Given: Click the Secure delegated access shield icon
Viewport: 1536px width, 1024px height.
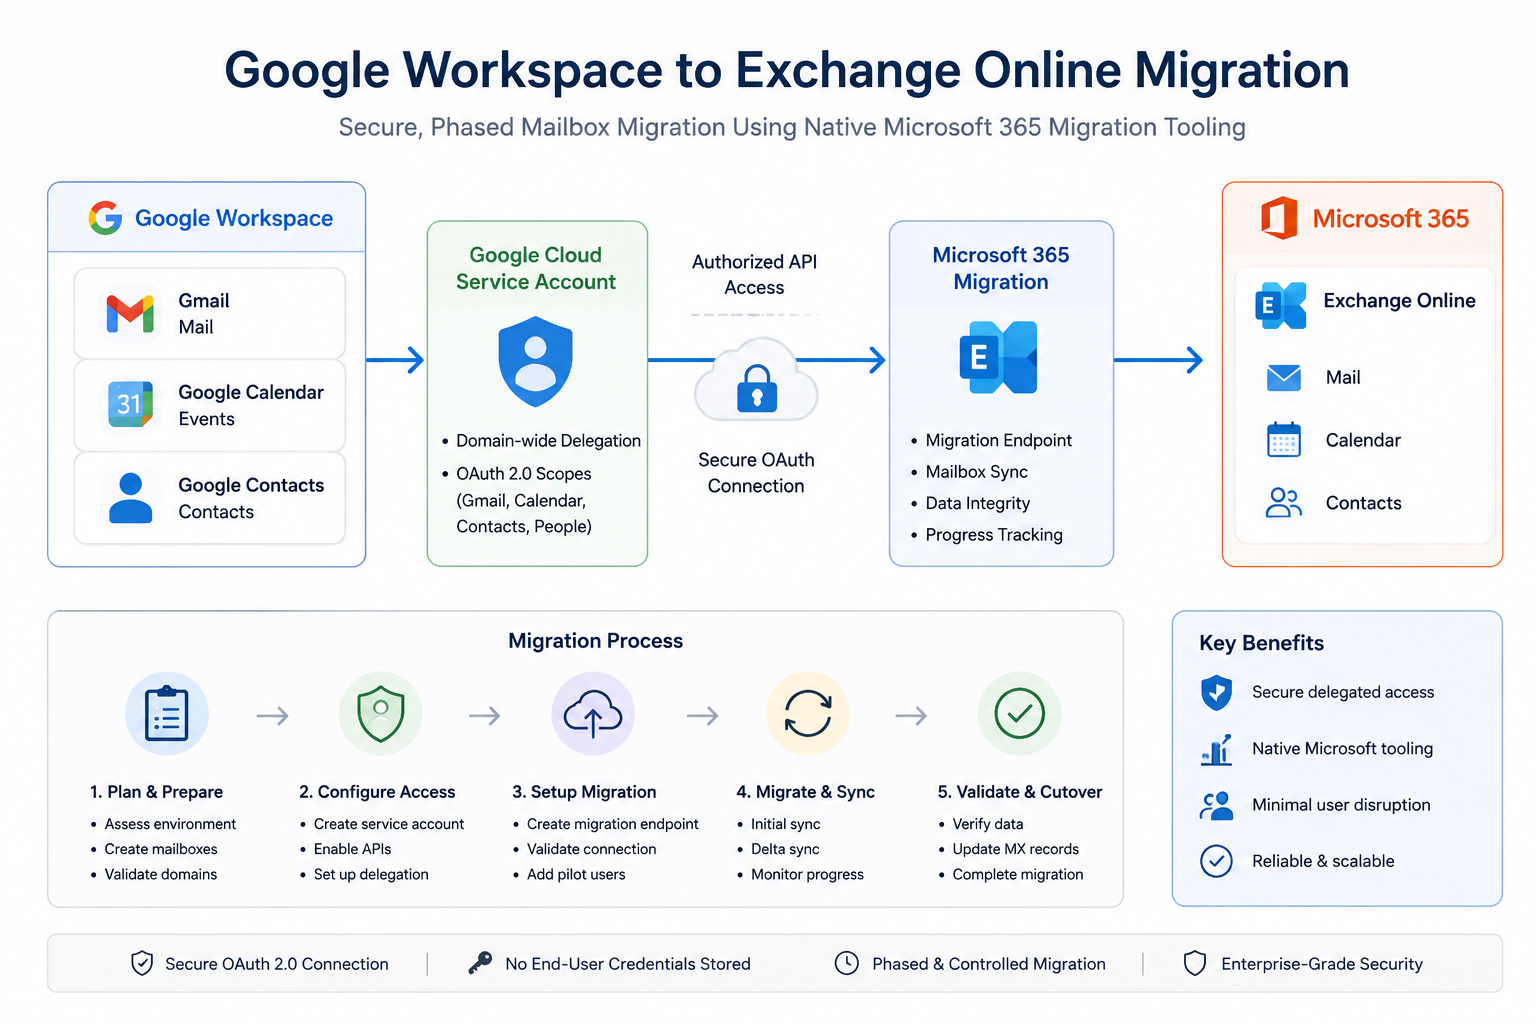Looking at the screenshot, I should click(x=1216, y=692).
